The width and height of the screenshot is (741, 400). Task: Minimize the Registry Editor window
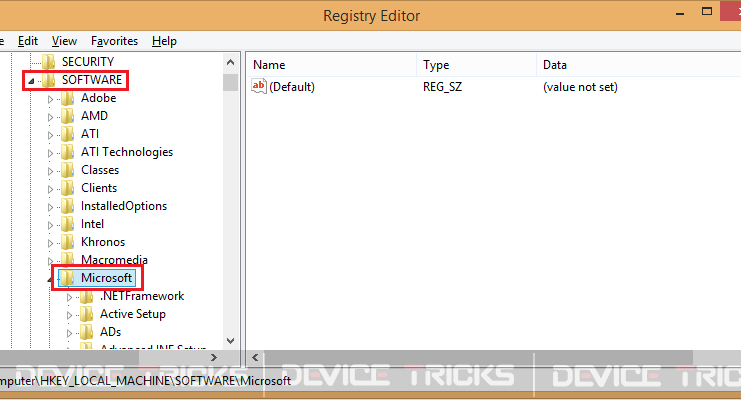[x=680, y=14]
